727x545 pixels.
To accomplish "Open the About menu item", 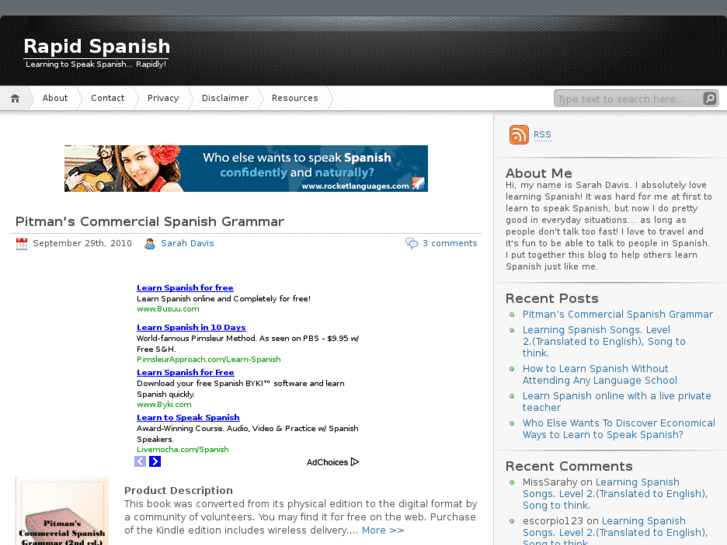I will 55,98.
